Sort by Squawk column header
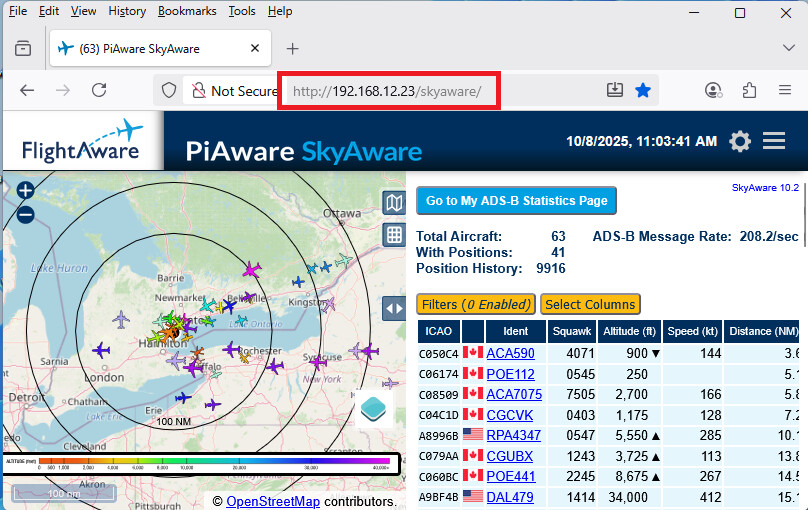Image resolution: width=808 pixels, height=510 pixels. click(571, 331)
